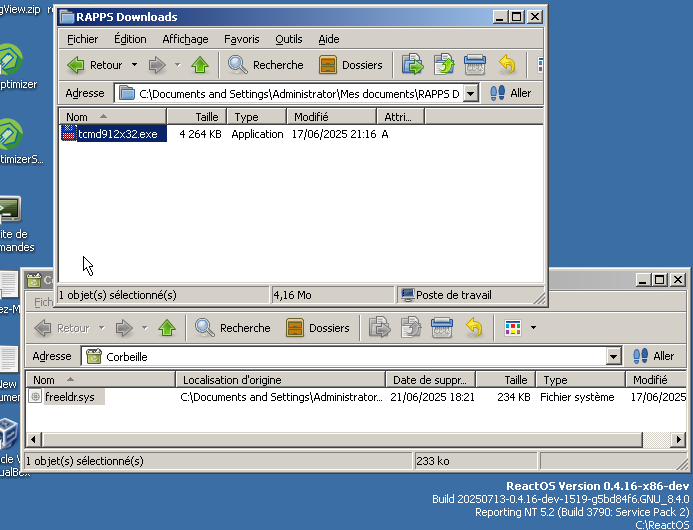This screenshot has height=530, width=693.
Task: Sort by Localisation d'origine column
Action: tap(280, 380)
